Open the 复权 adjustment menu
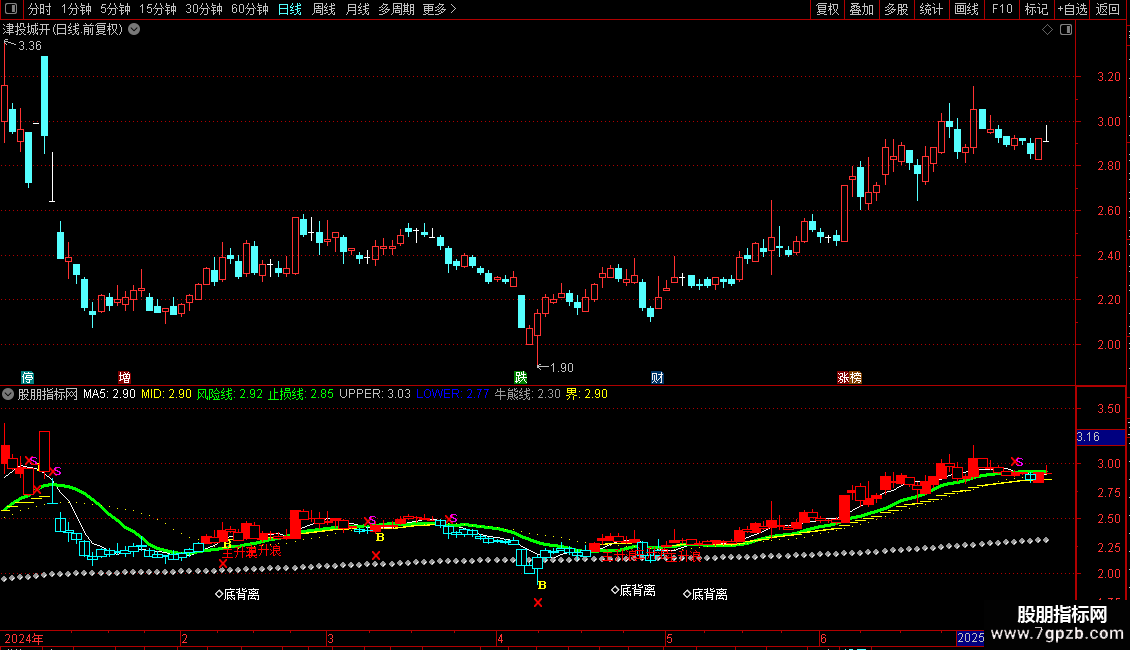1130x650 pixels. pos(827,9)
